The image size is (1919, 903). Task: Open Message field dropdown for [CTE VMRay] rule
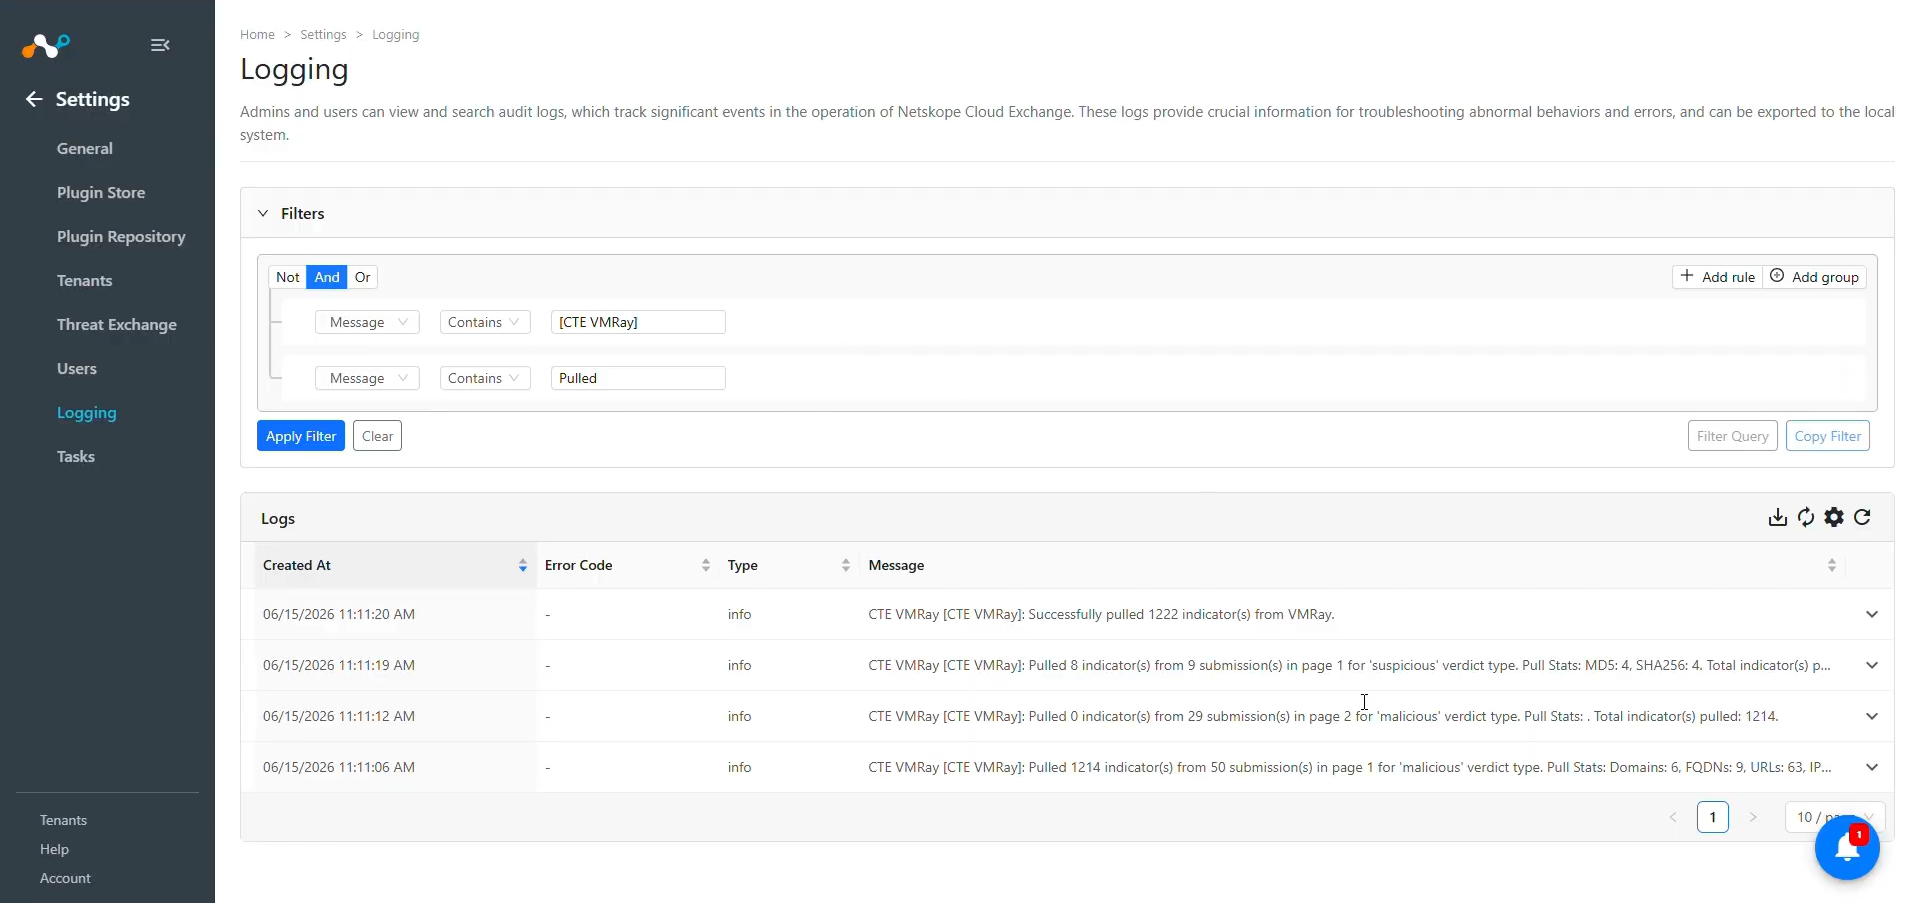pyautogui.click(x=367, y=322)
